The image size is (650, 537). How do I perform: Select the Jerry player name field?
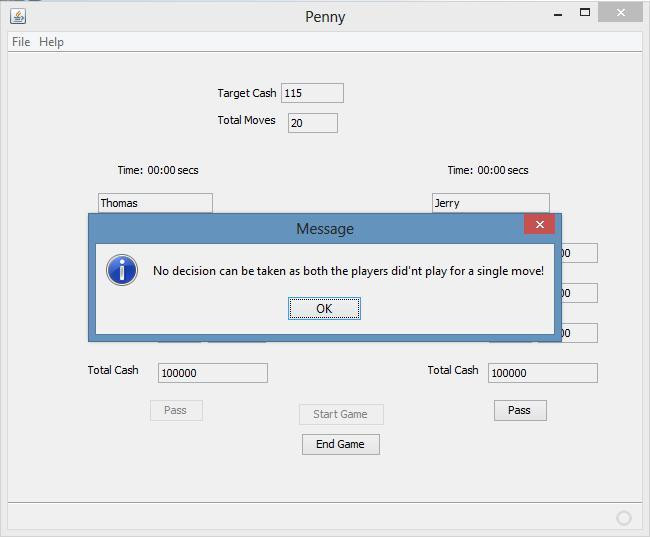pos(490,203)
